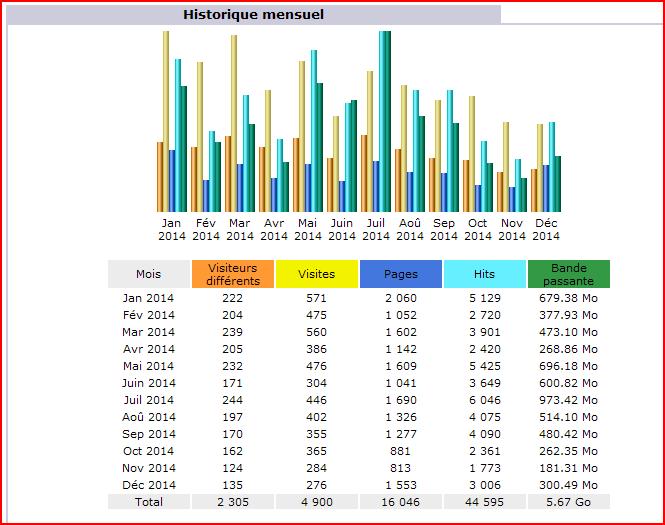Click July bandwidth value '973.42 Mo'
The width and height of the screenshot is (665, 525).
[x=568, y=400]
